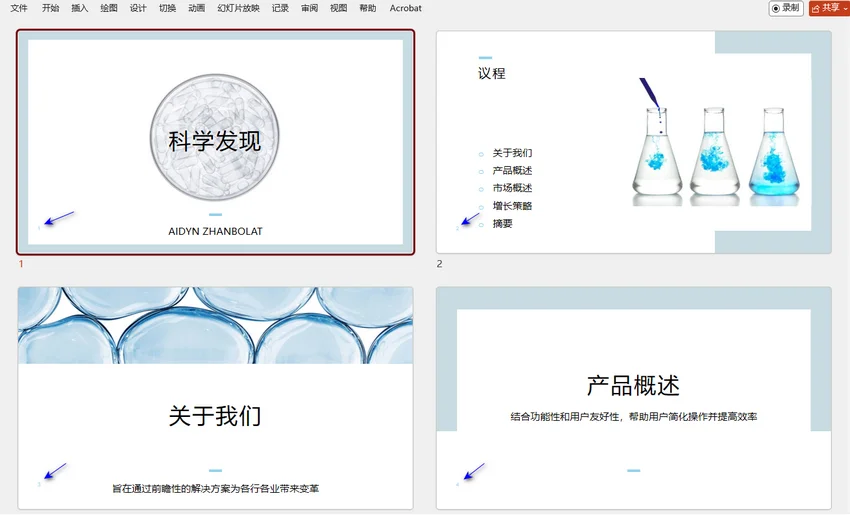Click slide number label 1

click(x=21, y=264)
